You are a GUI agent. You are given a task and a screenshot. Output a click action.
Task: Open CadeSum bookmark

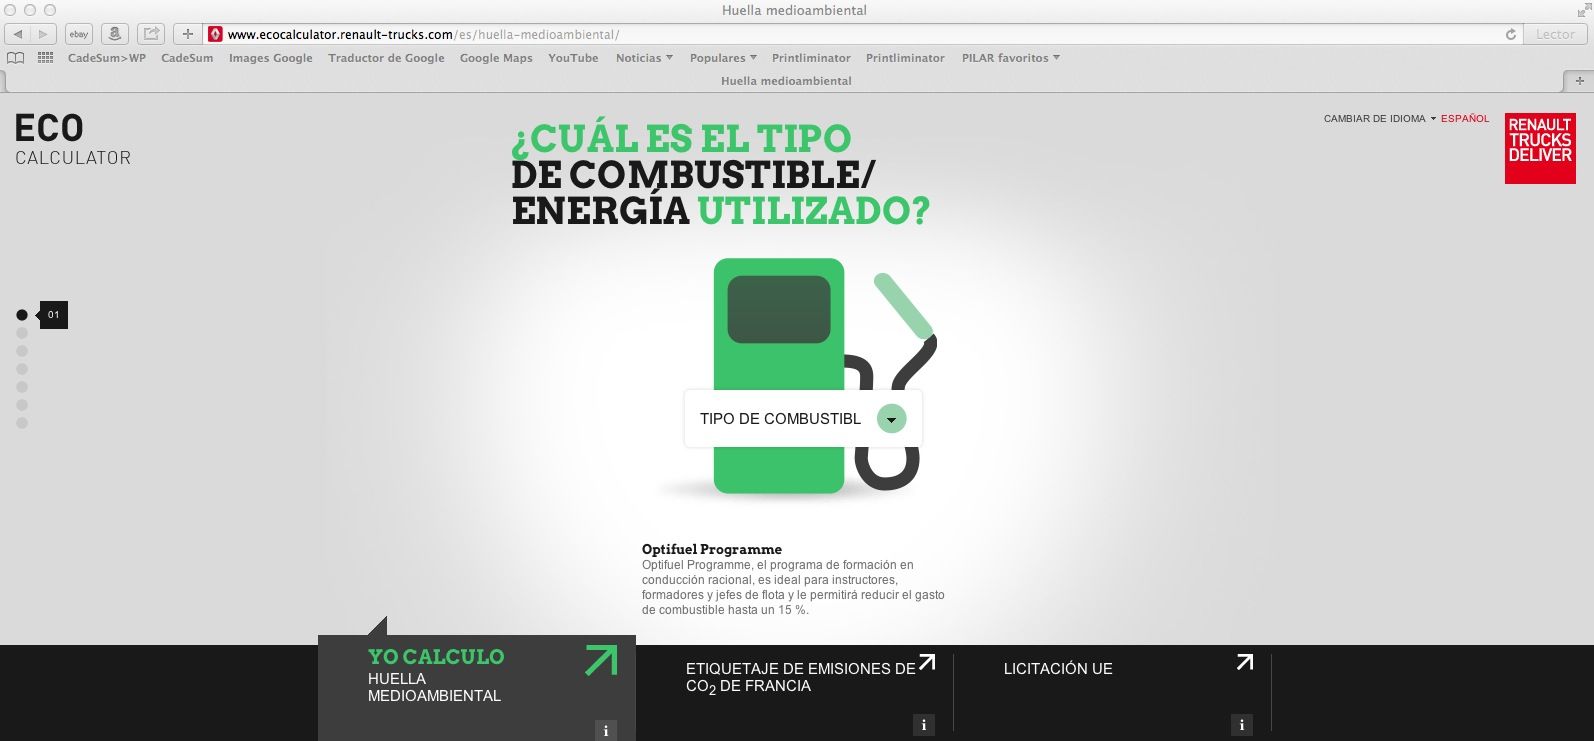pyautogui.click(x=187, y=58)
